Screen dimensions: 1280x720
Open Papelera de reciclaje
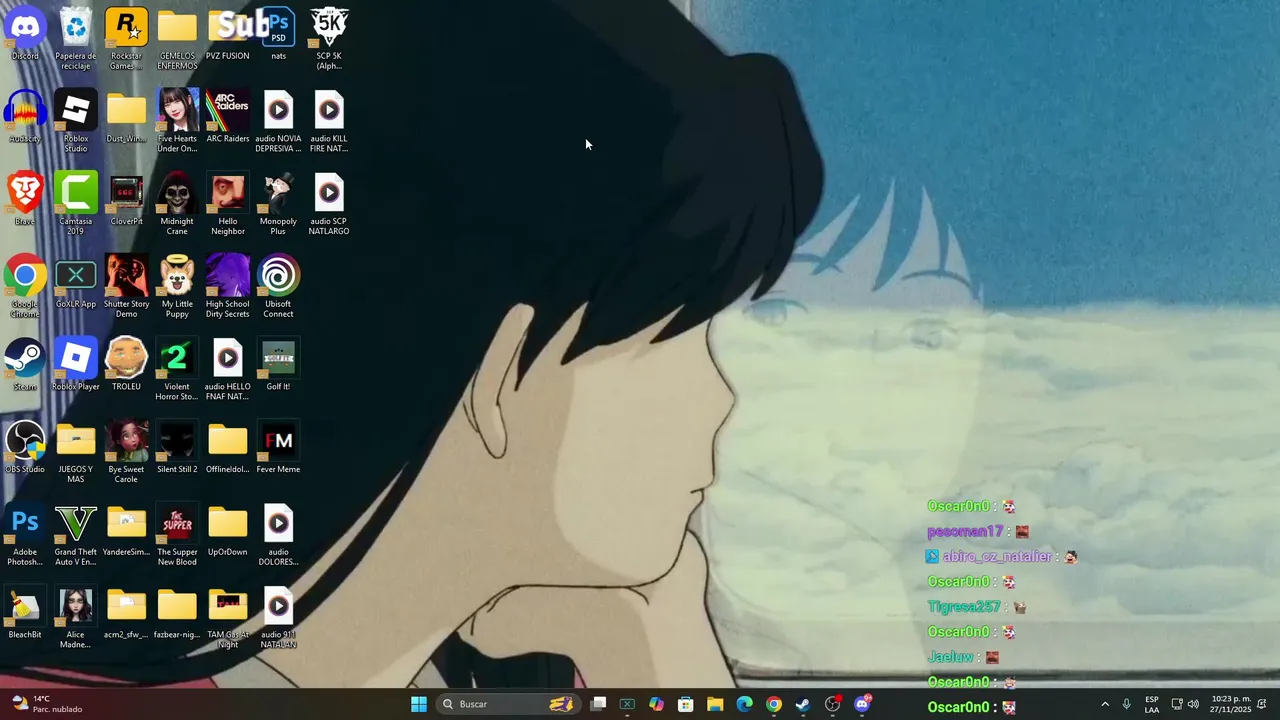tap(76, 39)
